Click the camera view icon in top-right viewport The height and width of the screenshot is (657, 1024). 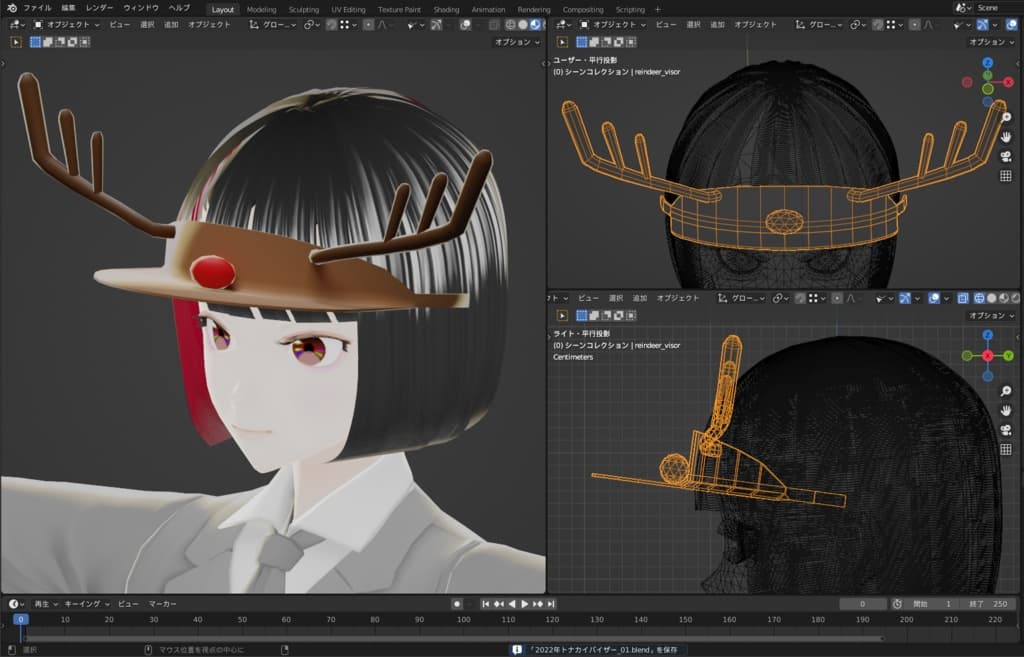pyautogui.click(x=1006, y=156)
